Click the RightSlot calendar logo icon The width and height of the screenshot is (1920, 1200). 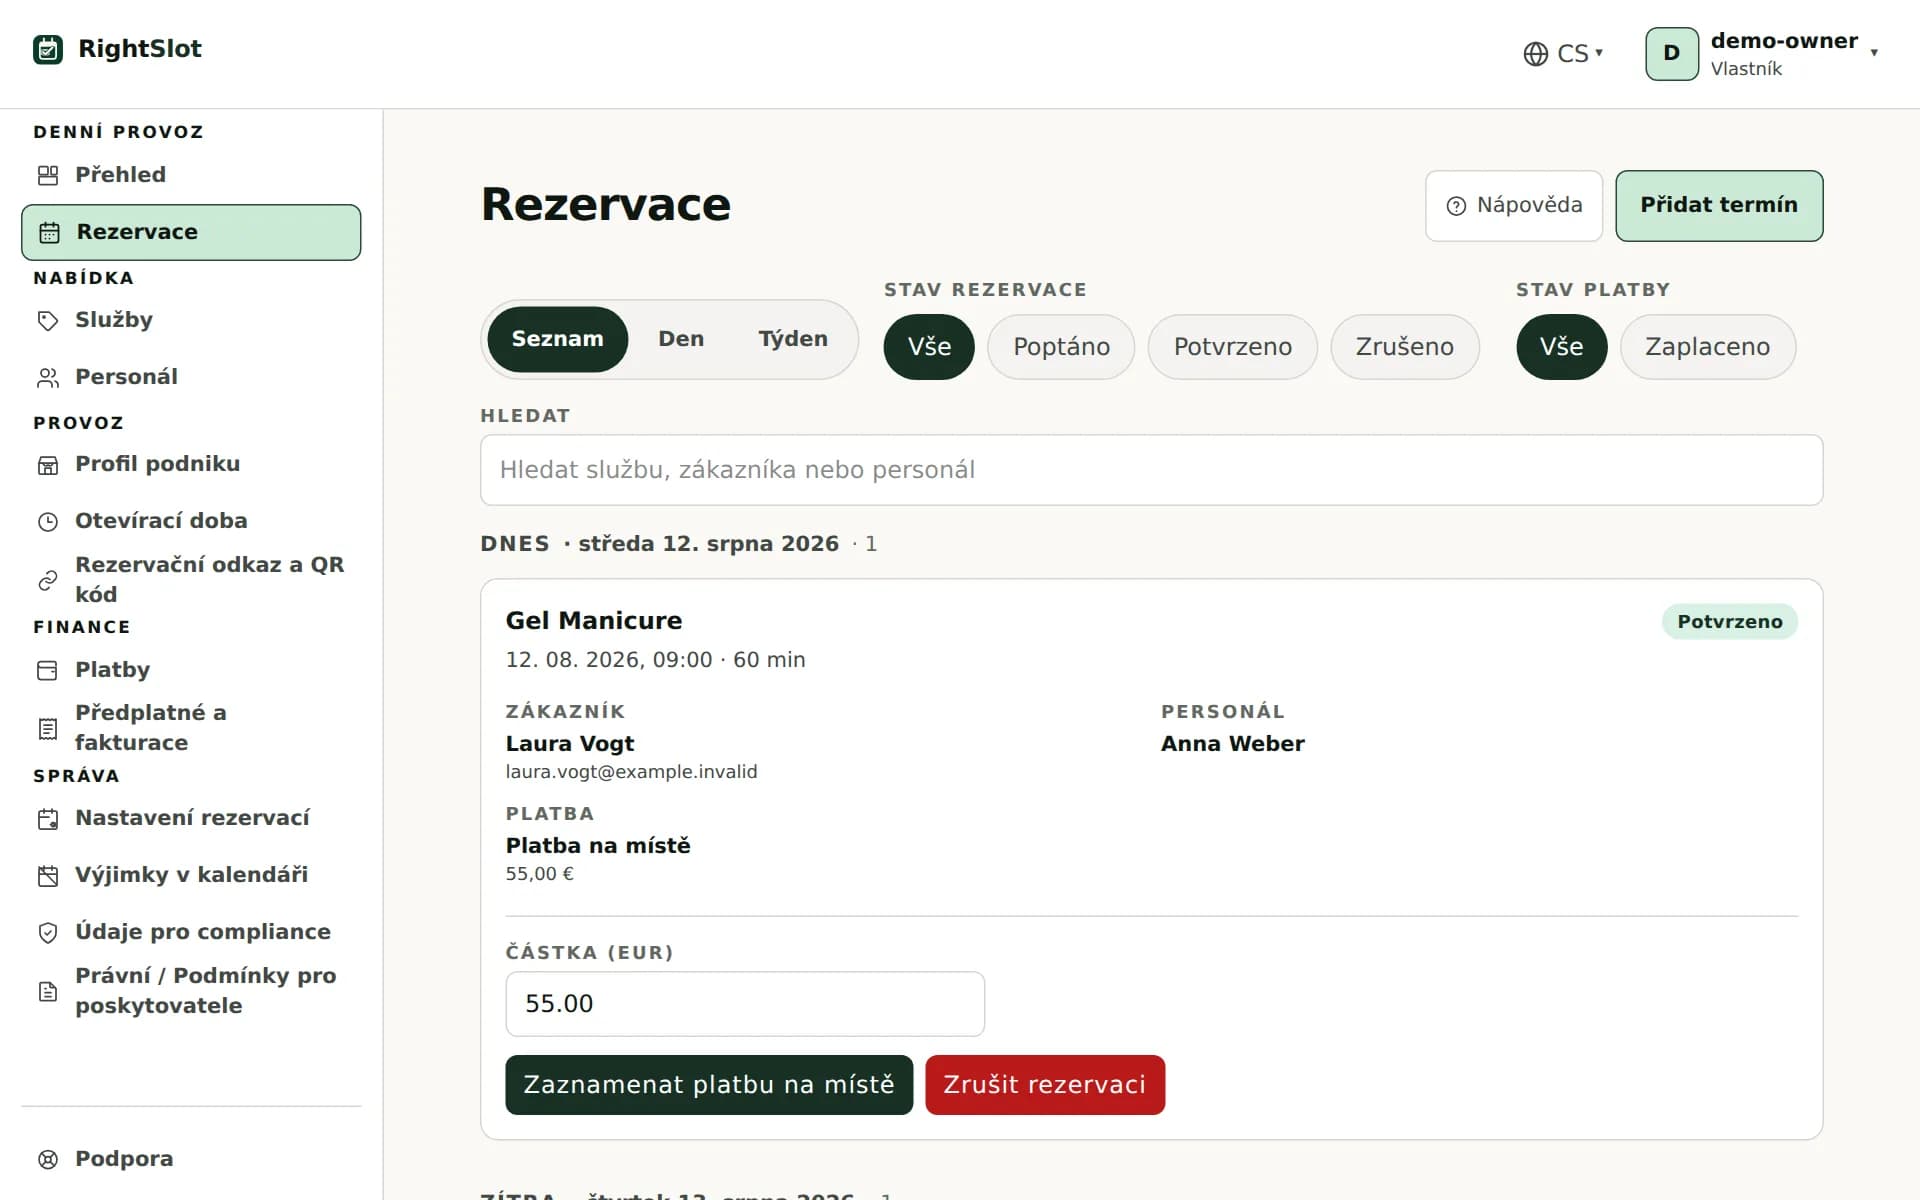point(48,49)
